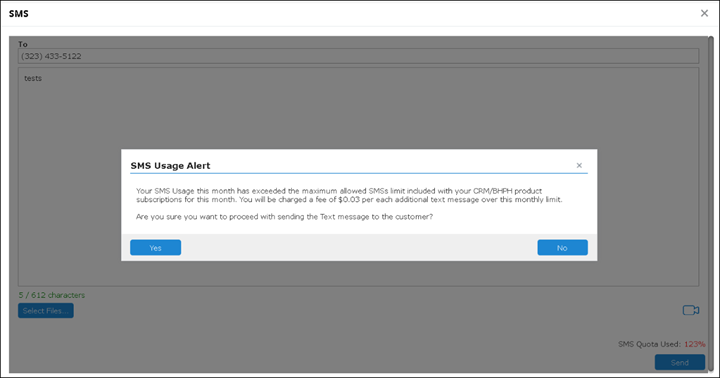The width and height of the screenshot is (720, 378).
Task: Close the SMS window
Action: [704, 13]
